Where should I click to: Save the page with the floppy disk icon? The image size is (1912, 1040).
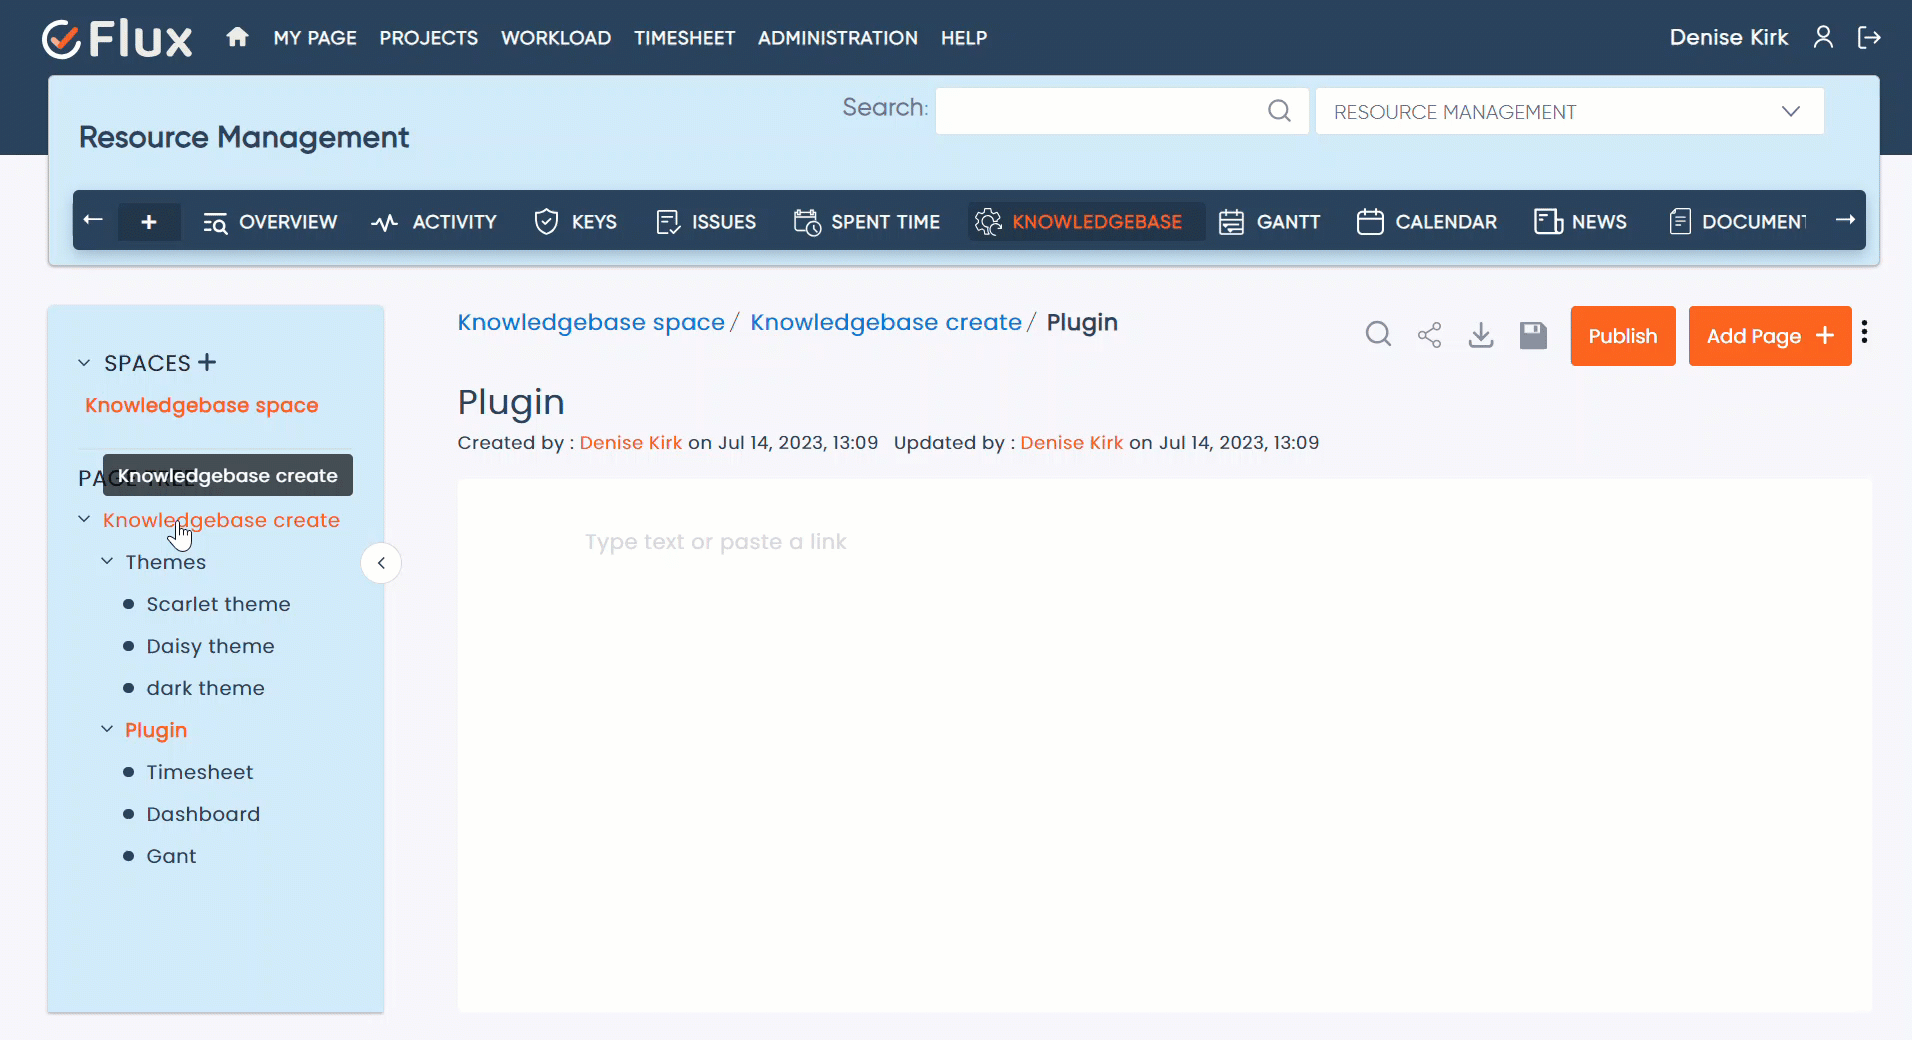pyautogui.click(x=1533, y=335)
